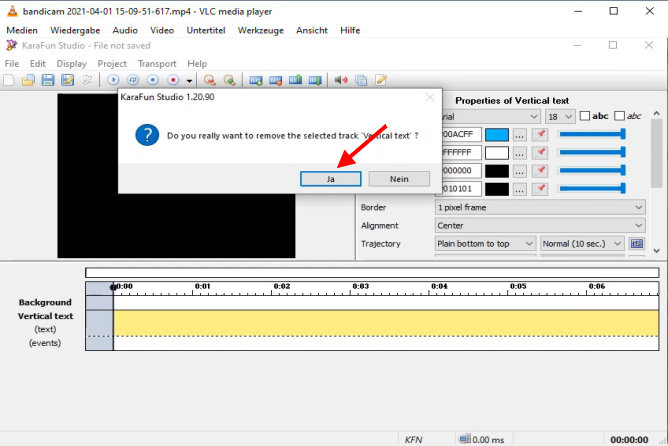
Task: Expand the Trajectory 'Plain bottom to top' dropdown
Action: 485,243
